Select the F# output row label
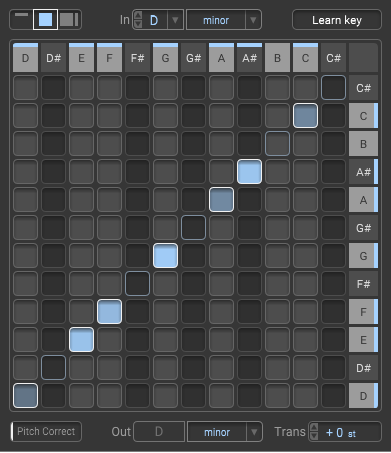This screenshot has width=391, height=453. pos(363,284)
